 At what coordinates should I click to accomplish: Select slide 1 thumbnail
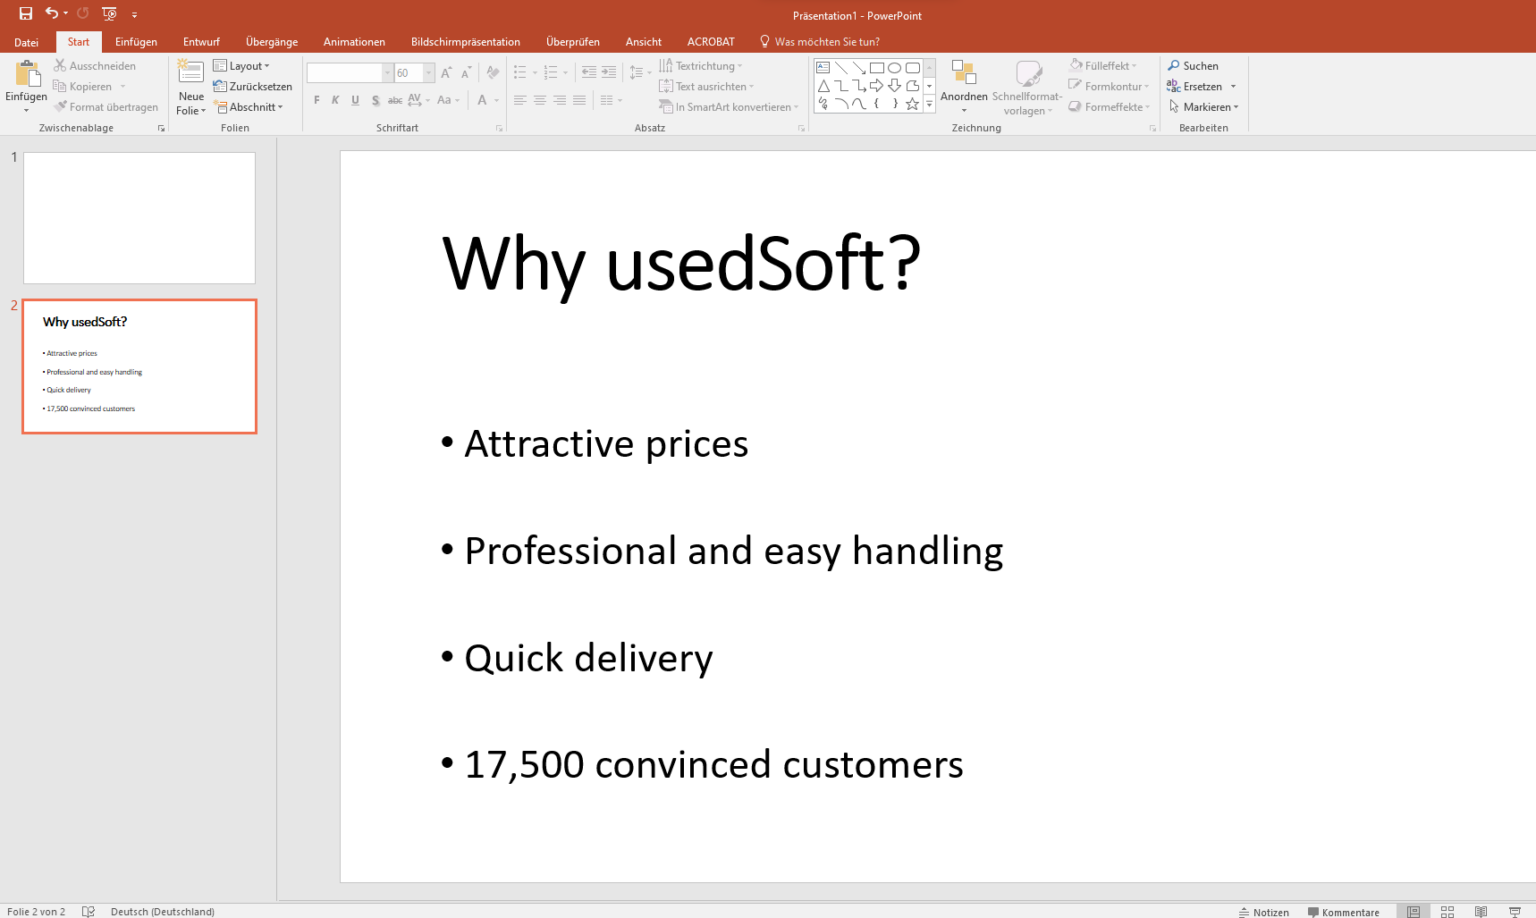(x=139, y=217)
